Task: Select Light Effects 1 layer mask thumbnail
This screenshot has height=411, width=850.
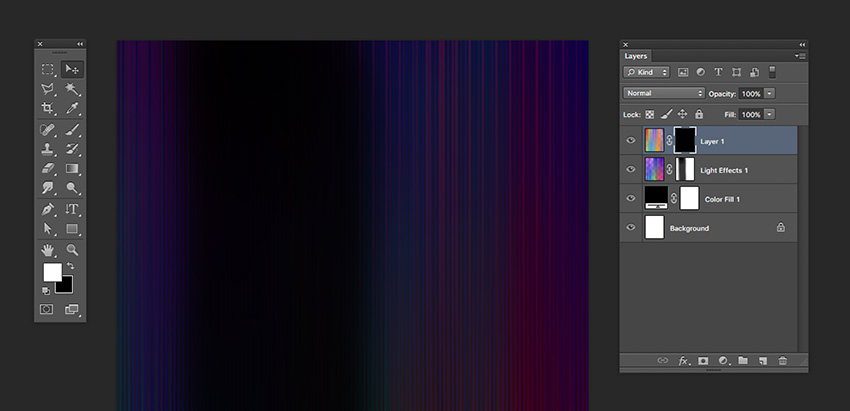Action: [x=685, y=169]
